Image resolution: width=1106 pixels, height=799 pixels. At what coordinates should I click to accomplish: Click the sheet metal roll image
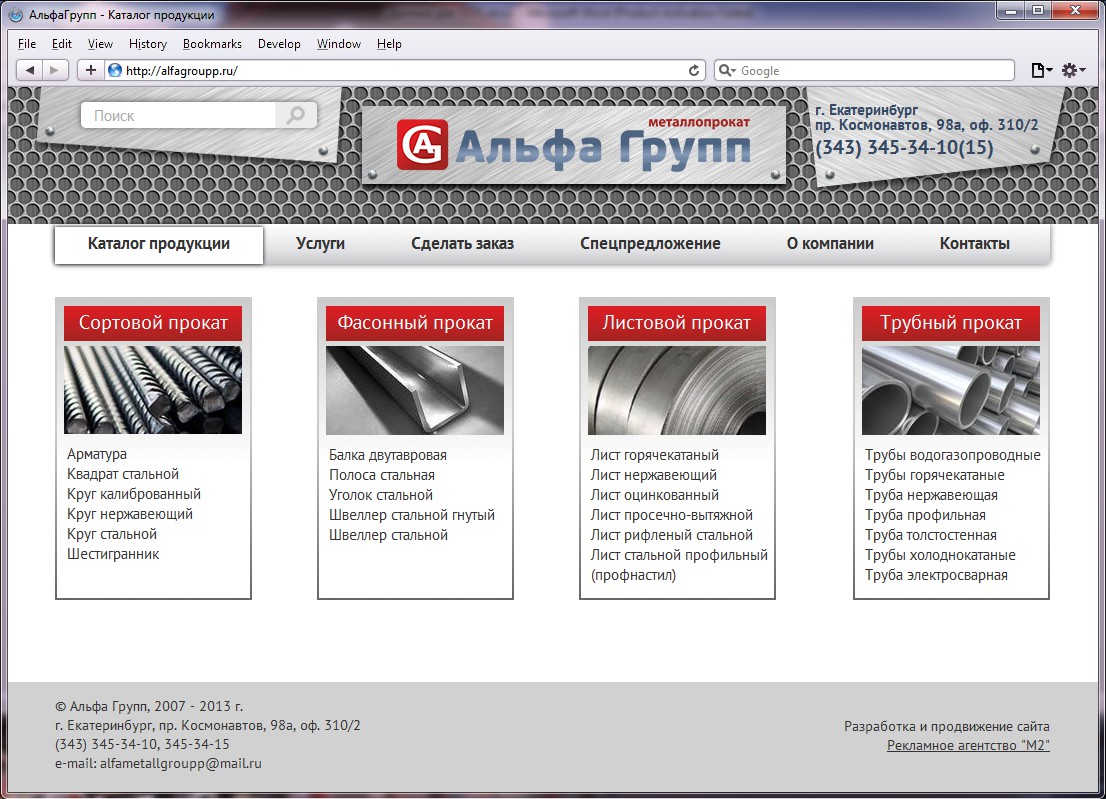click(676, 390)
